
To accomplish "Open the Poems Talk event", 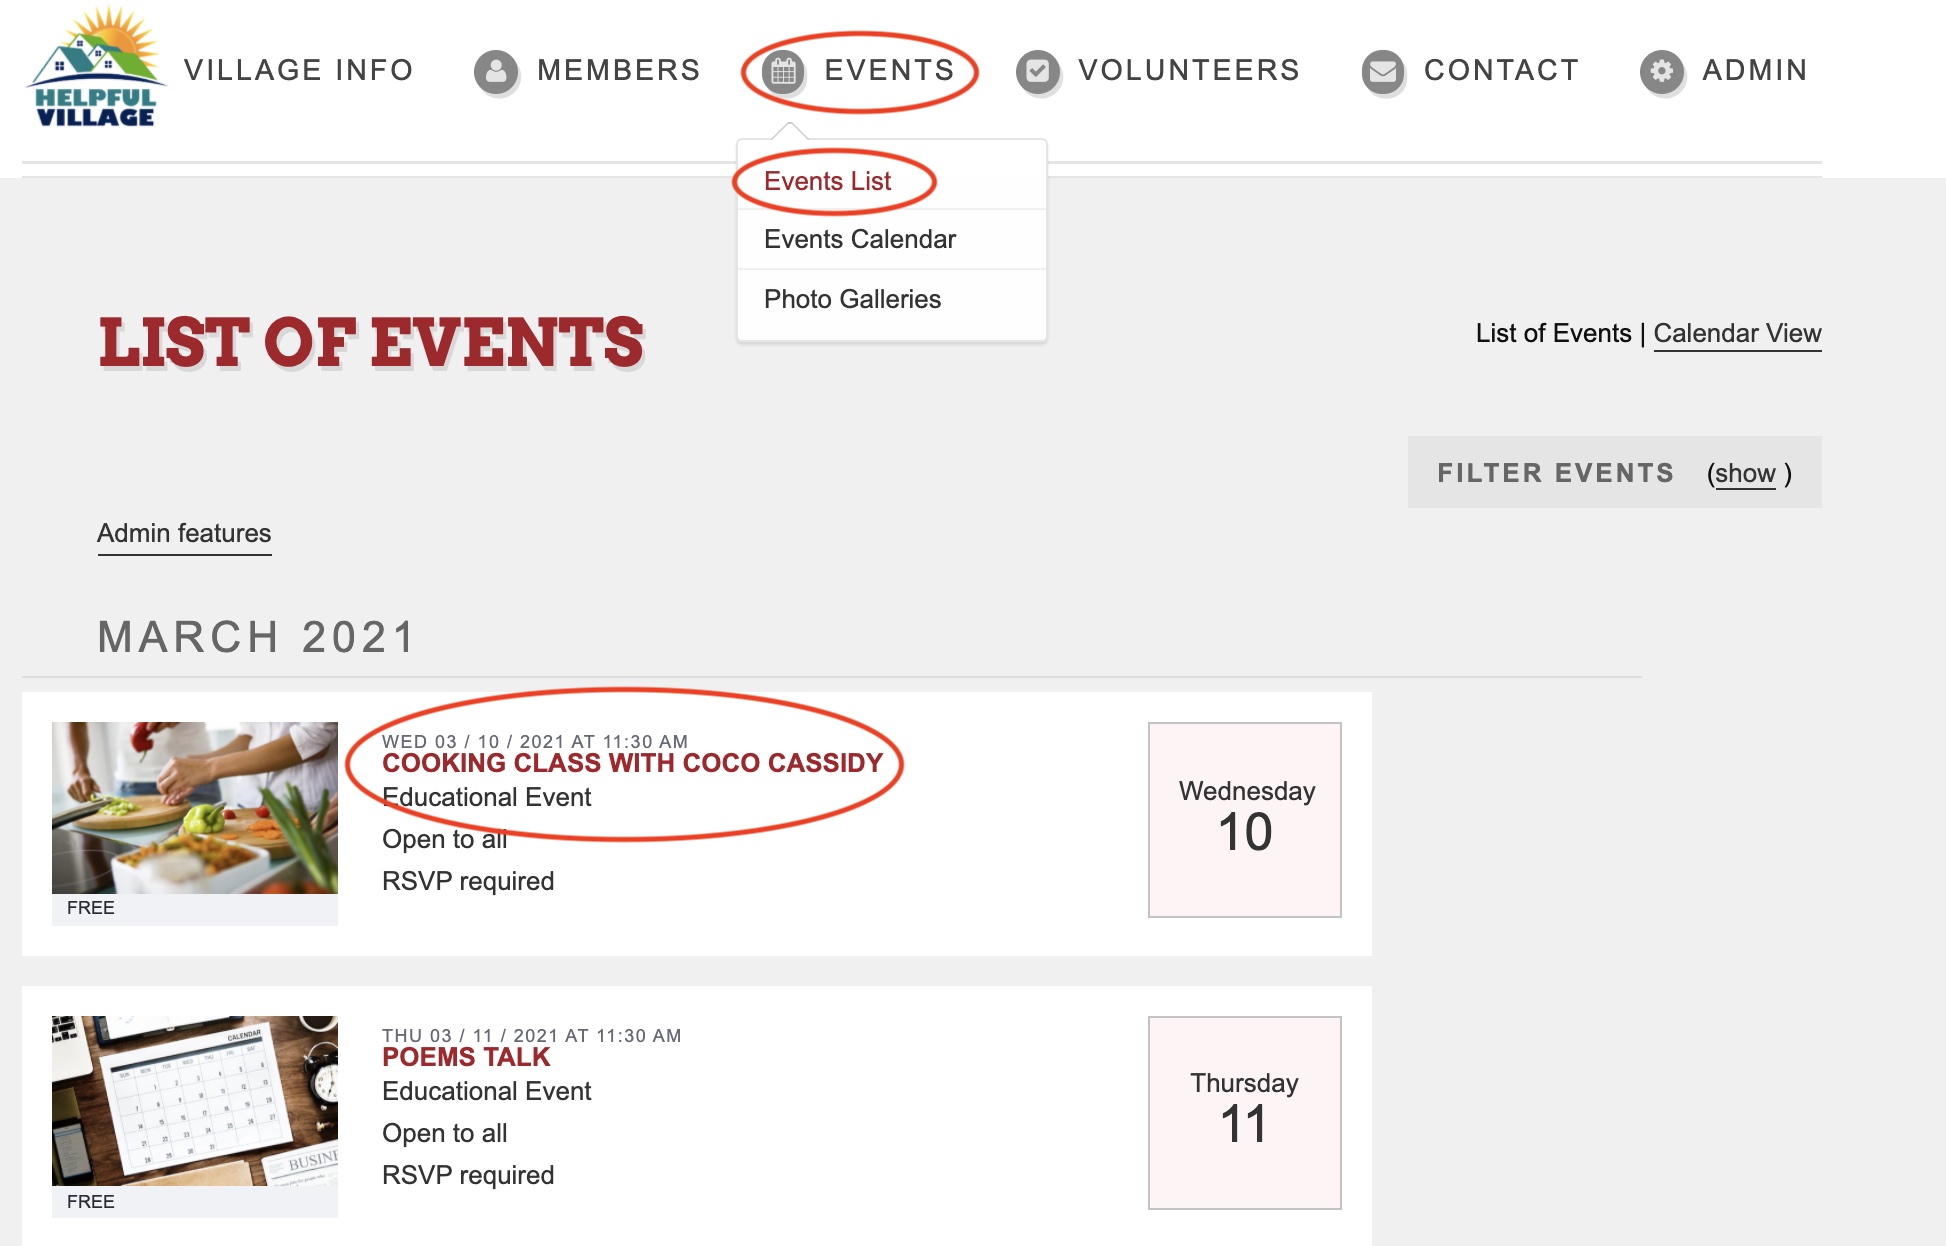I will tap(466, 1057).
